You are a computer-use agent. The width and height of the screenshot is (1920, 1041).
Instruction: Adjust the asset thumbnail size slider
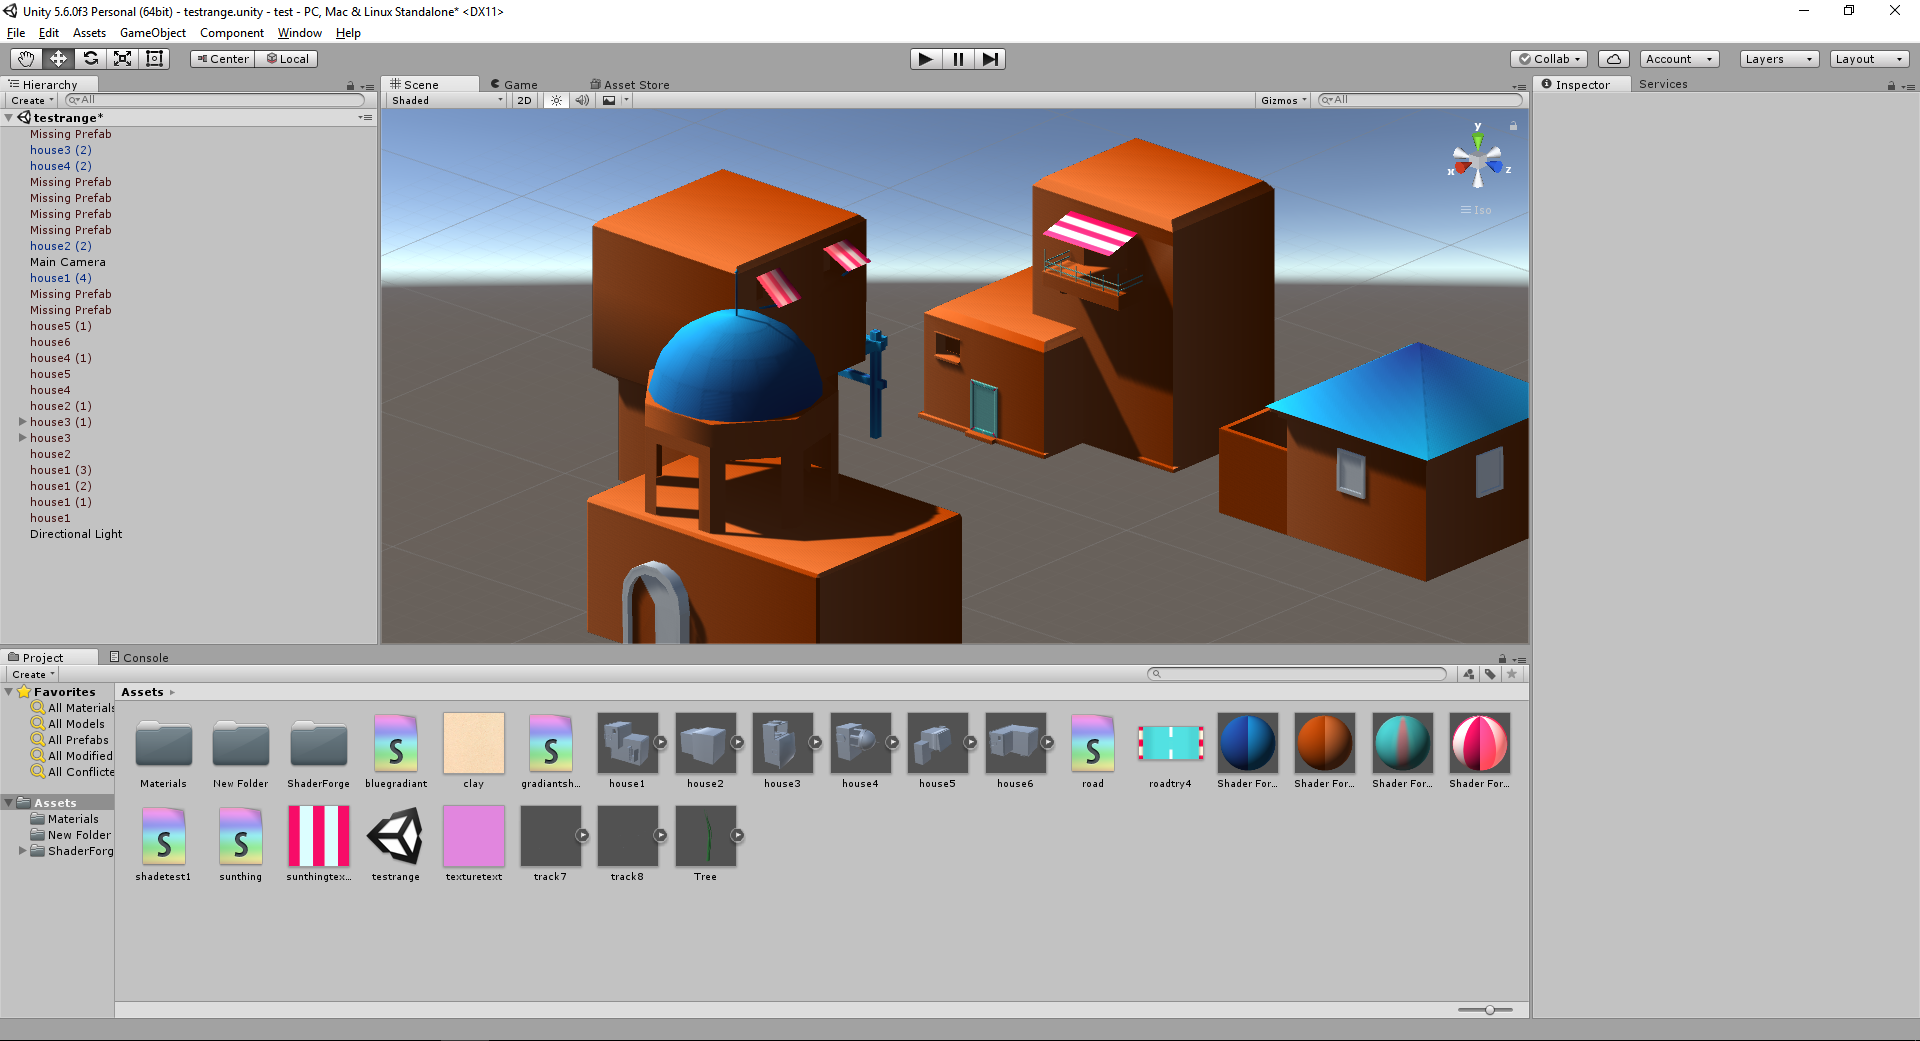(x=1489, y=1010)
